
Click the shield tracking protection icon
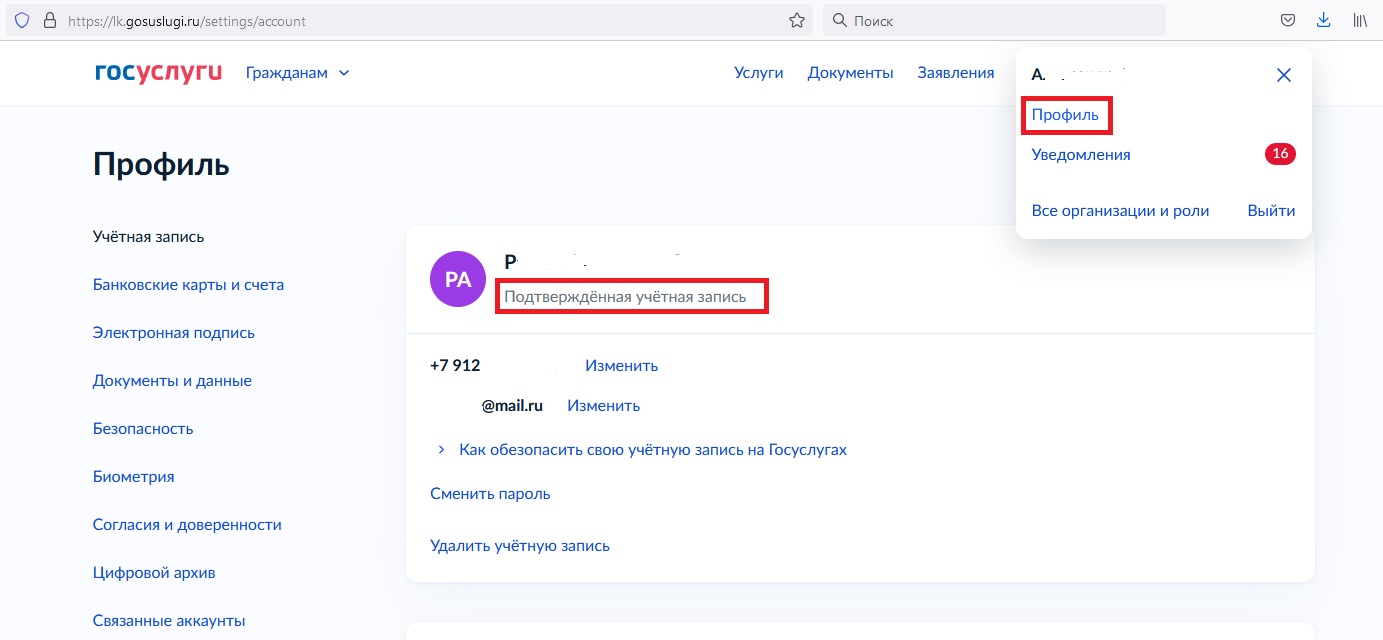22,20
